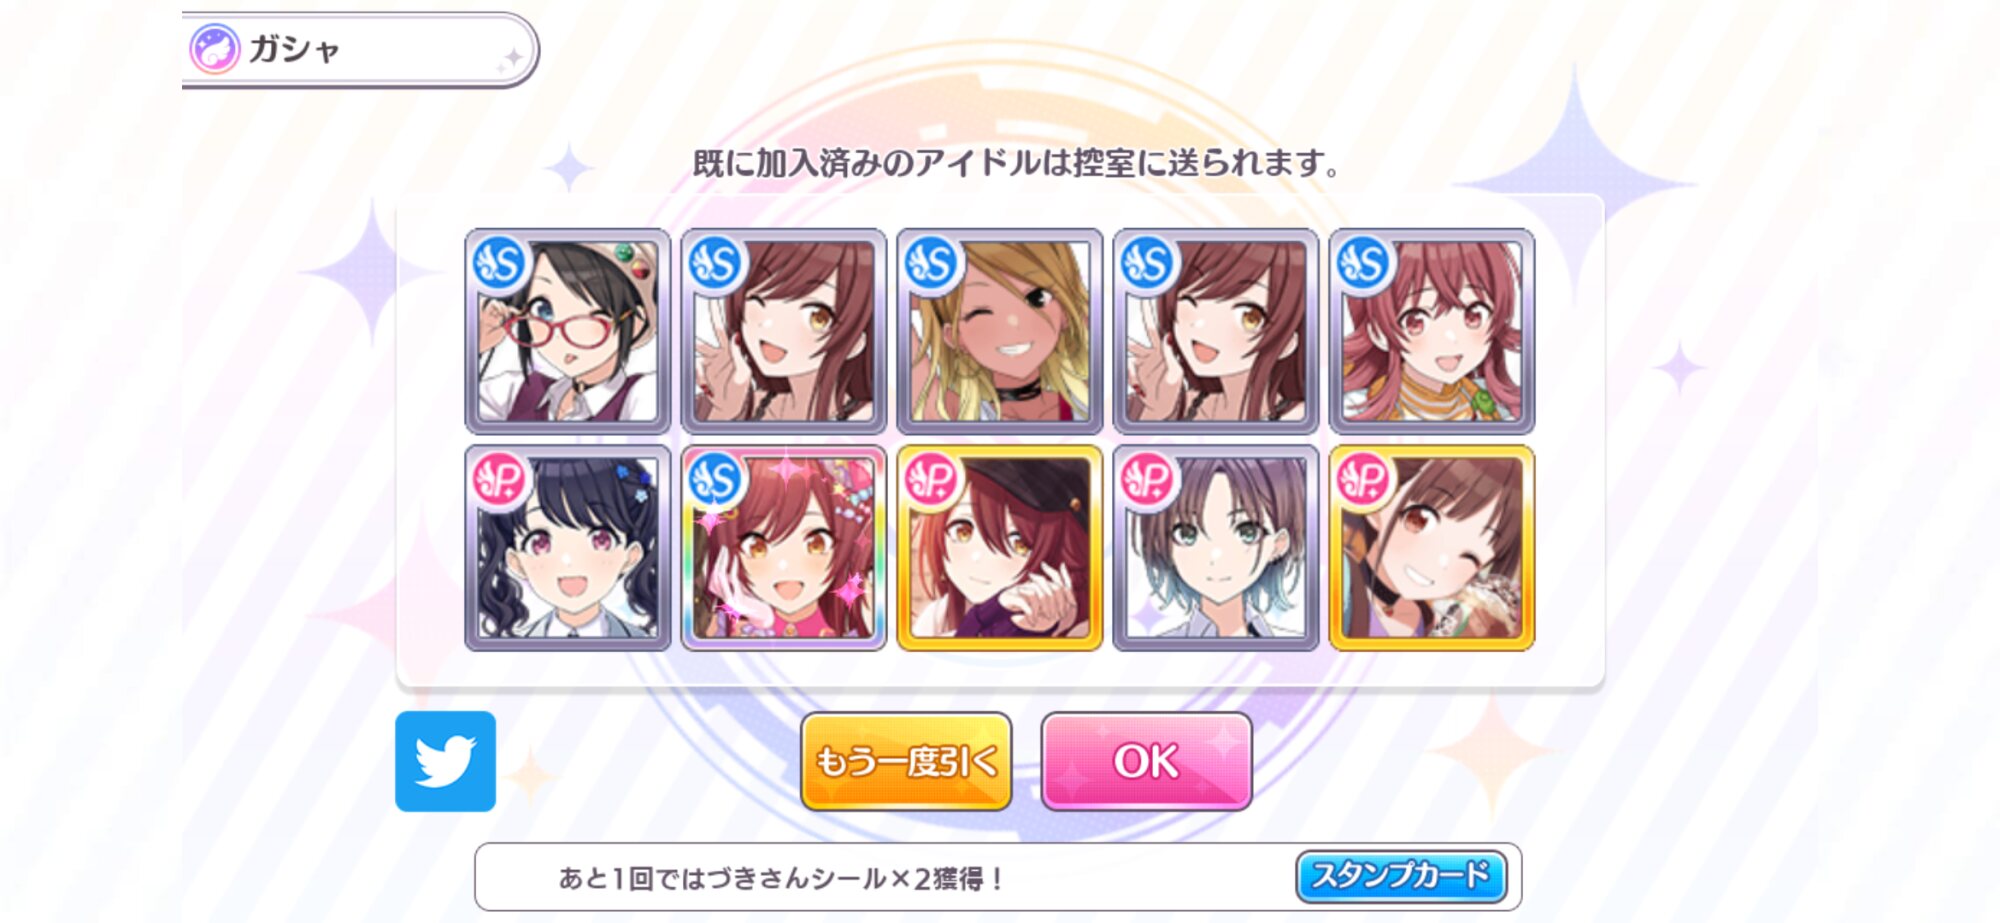Open the スタンプカード stamp card
This screenshot has width=2000, height=923.
[1401, 876]
